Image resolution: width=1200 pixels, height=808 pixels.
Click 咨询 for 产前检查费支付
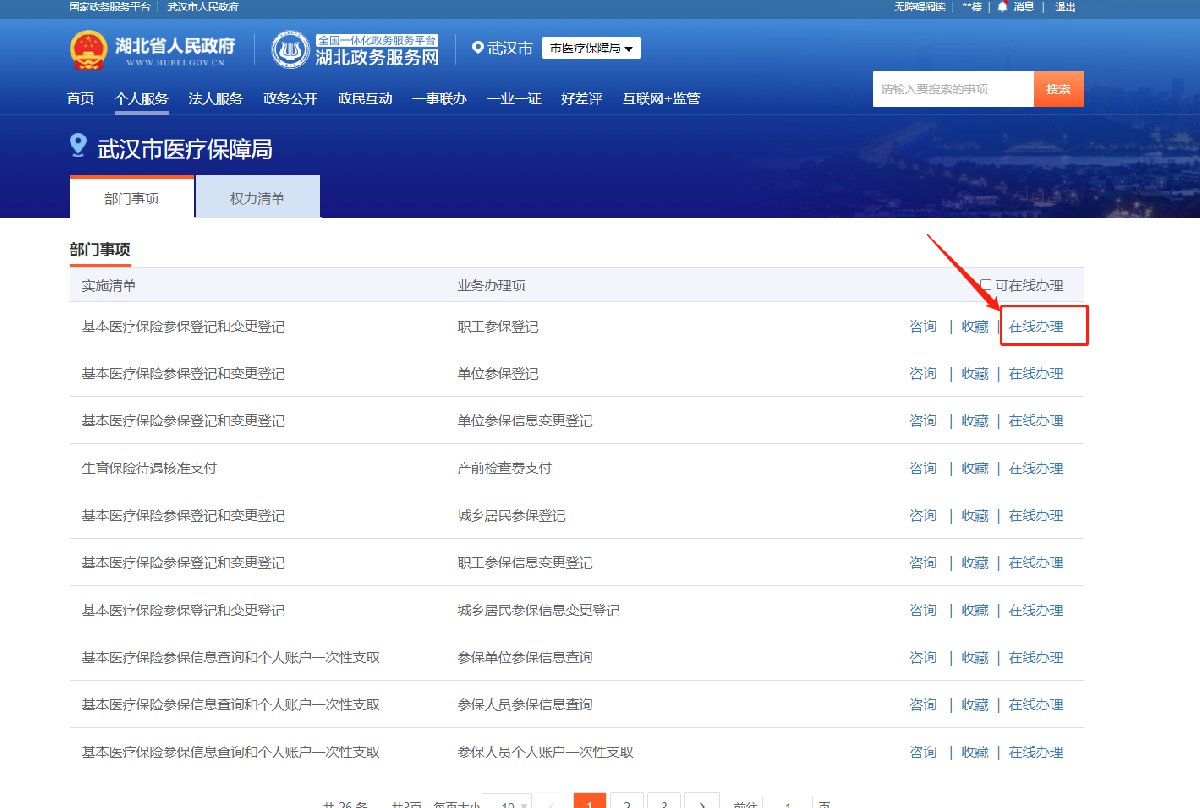click(922, 468)
